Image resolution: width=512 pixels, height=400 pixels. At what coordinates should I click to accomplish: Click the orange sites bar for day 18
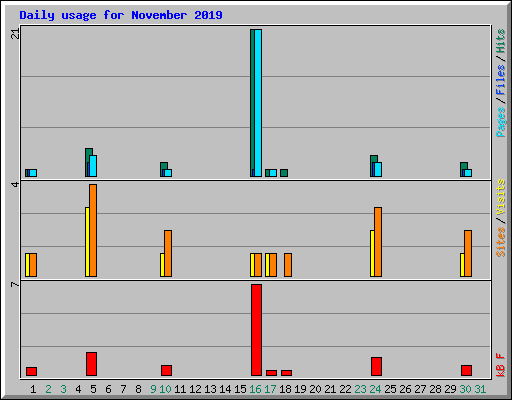coord(288,265)
